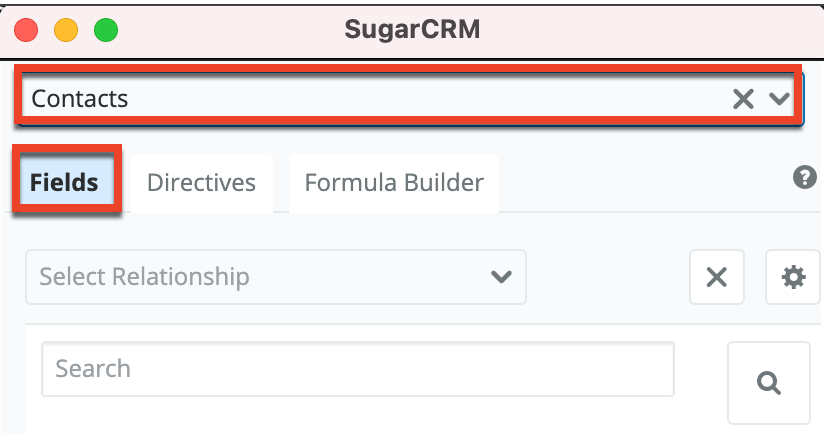The height and width of the screenshot is (433, 824).
Task: Click the Contacts value in module selector
Action: 80,98
